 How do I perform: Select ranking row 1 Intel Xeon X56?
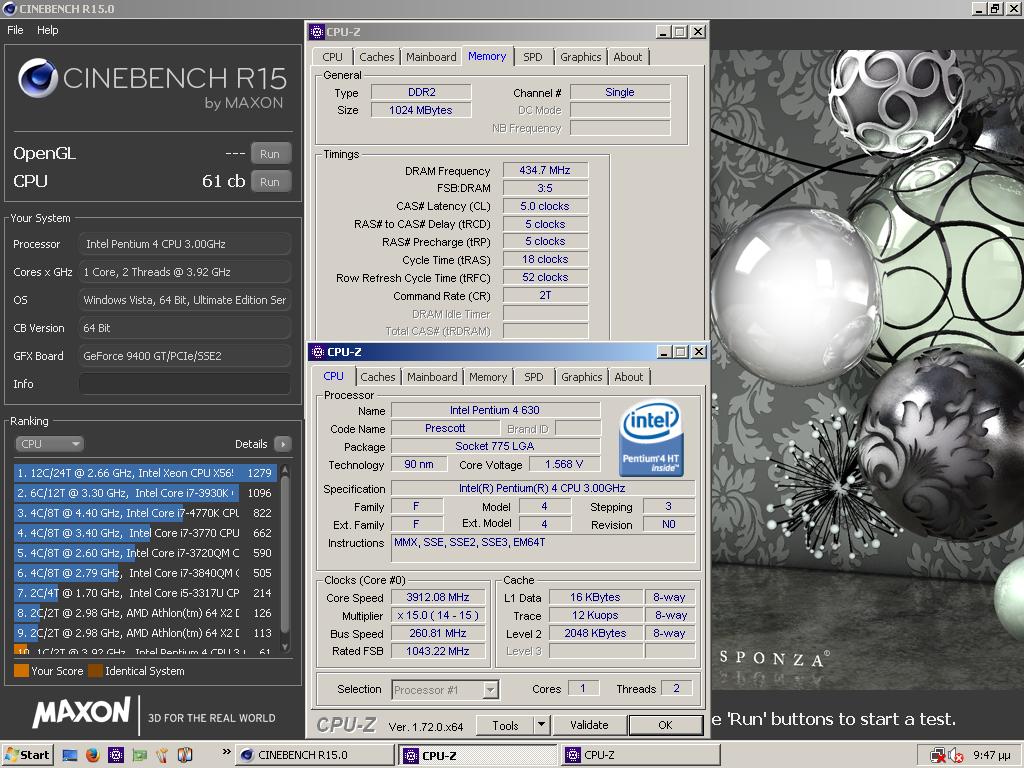(x=145, y=473)
